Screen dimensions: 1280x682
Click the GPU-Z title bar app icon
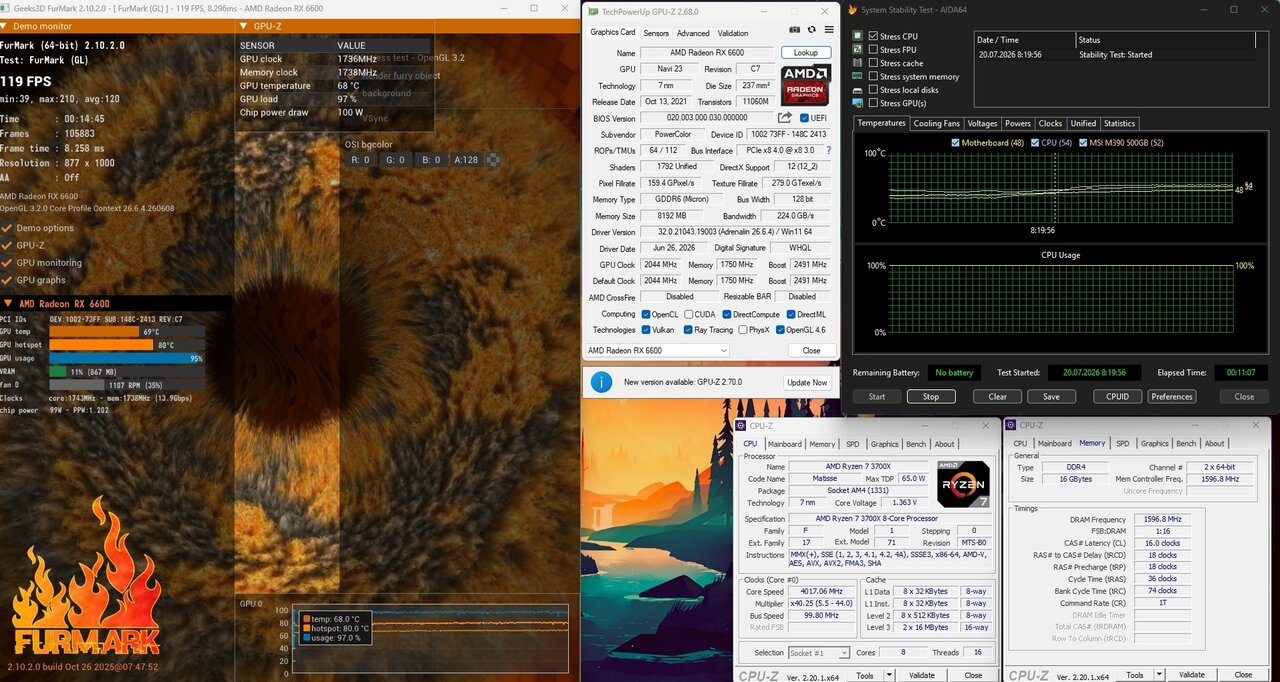(593, 12)
